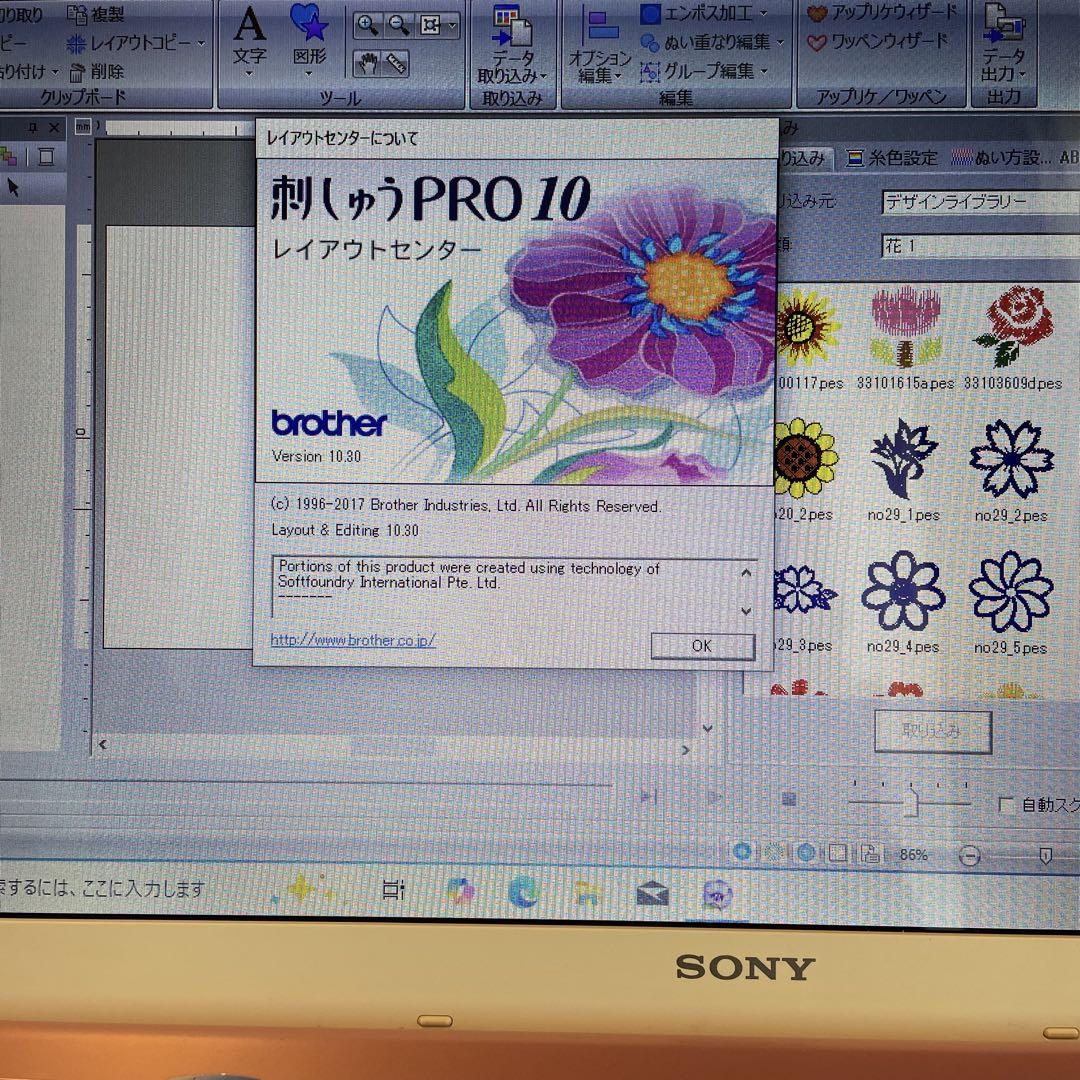Open the データ出力 dropdown
The image size is (1080, 1080).
(x=1022, y=74)
